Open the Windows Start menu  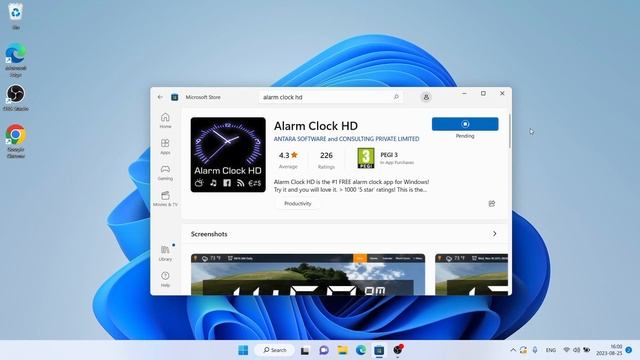(x=243, y=350)
